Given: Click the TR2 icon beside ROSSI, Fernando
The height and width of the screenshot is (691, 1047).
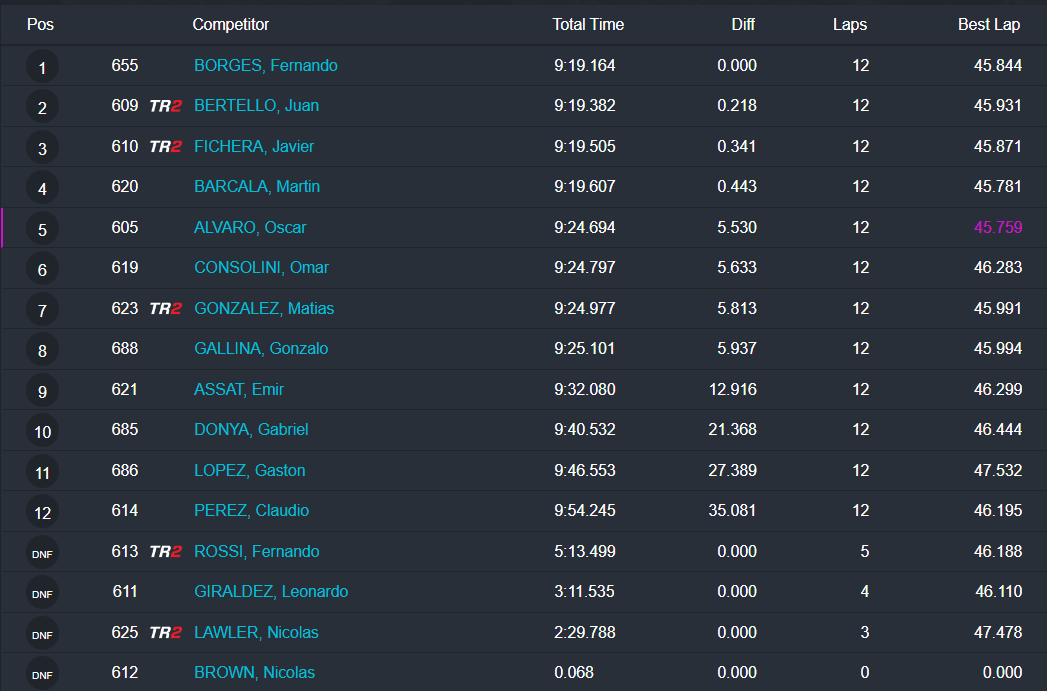Looking at the screenshot, I should pos(165,552).
